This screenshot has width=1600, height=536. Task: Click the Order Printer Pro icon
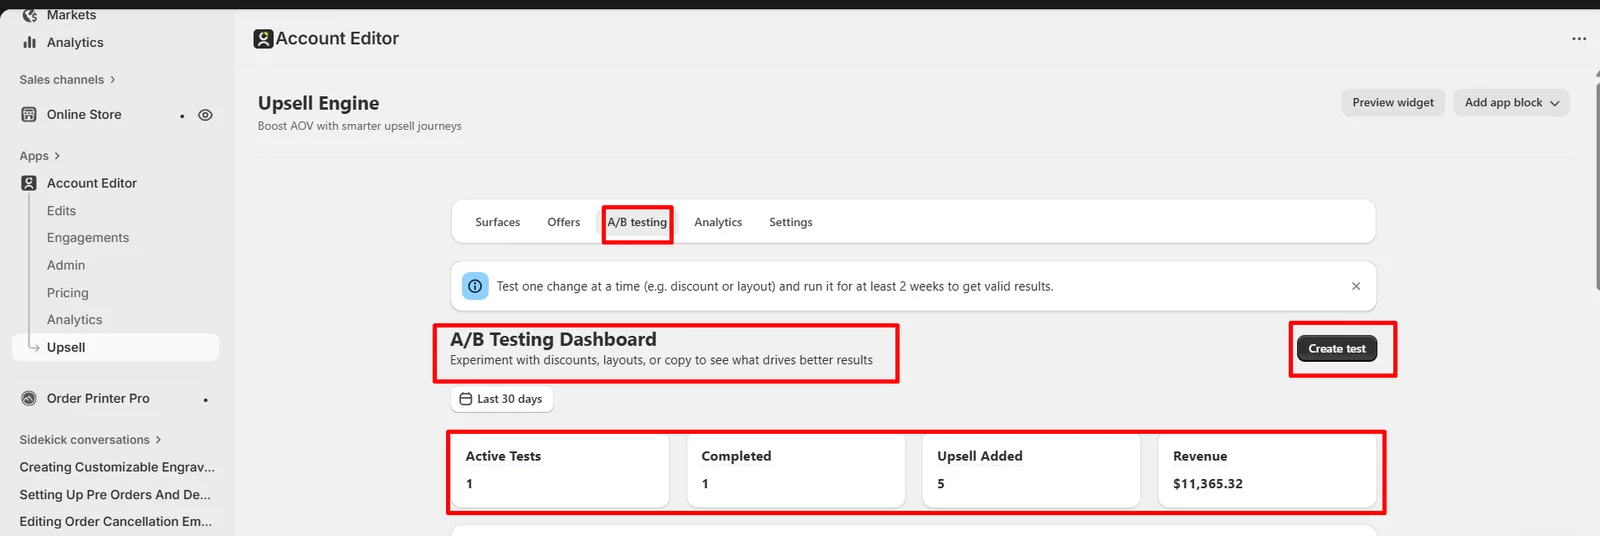(x=29, y=398)
